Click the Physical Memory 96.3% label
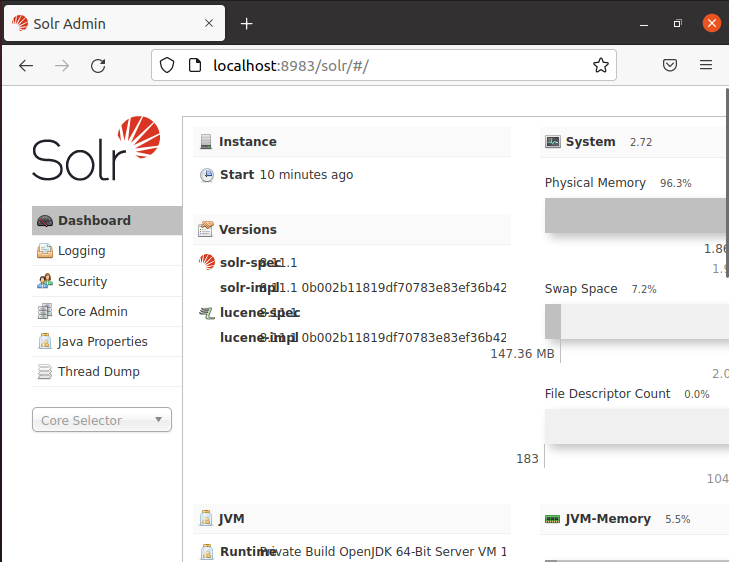This screenshot has height=562, width=729. 618,183
